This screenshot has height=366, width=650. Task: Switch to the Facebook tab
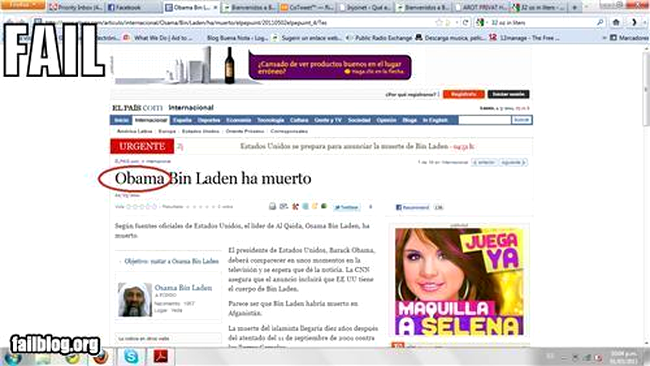(x=133, y=7)
